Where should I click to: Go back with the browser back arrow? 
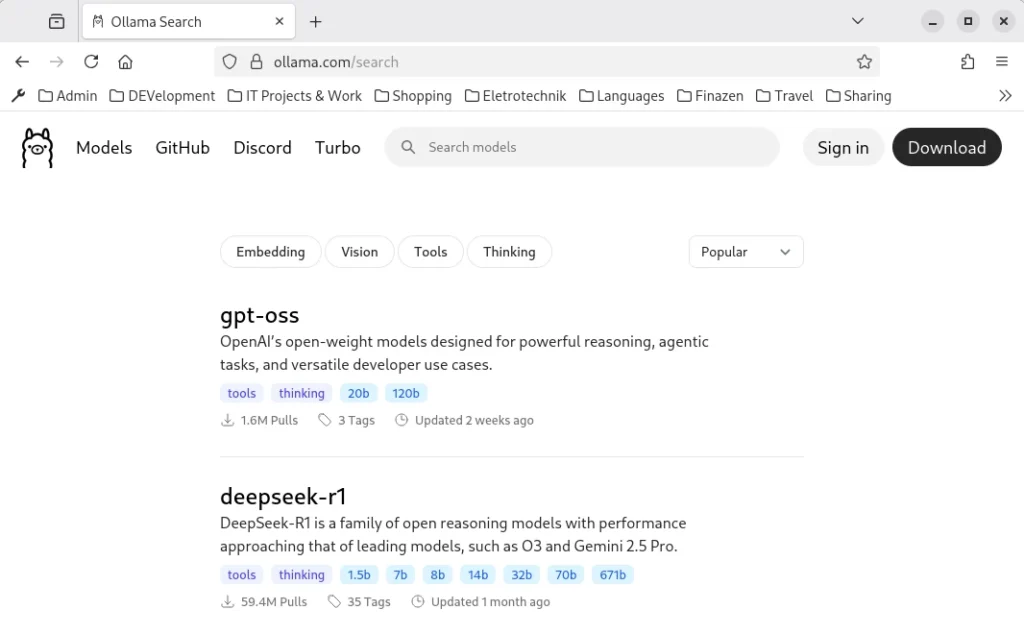[x=22, y=61]
